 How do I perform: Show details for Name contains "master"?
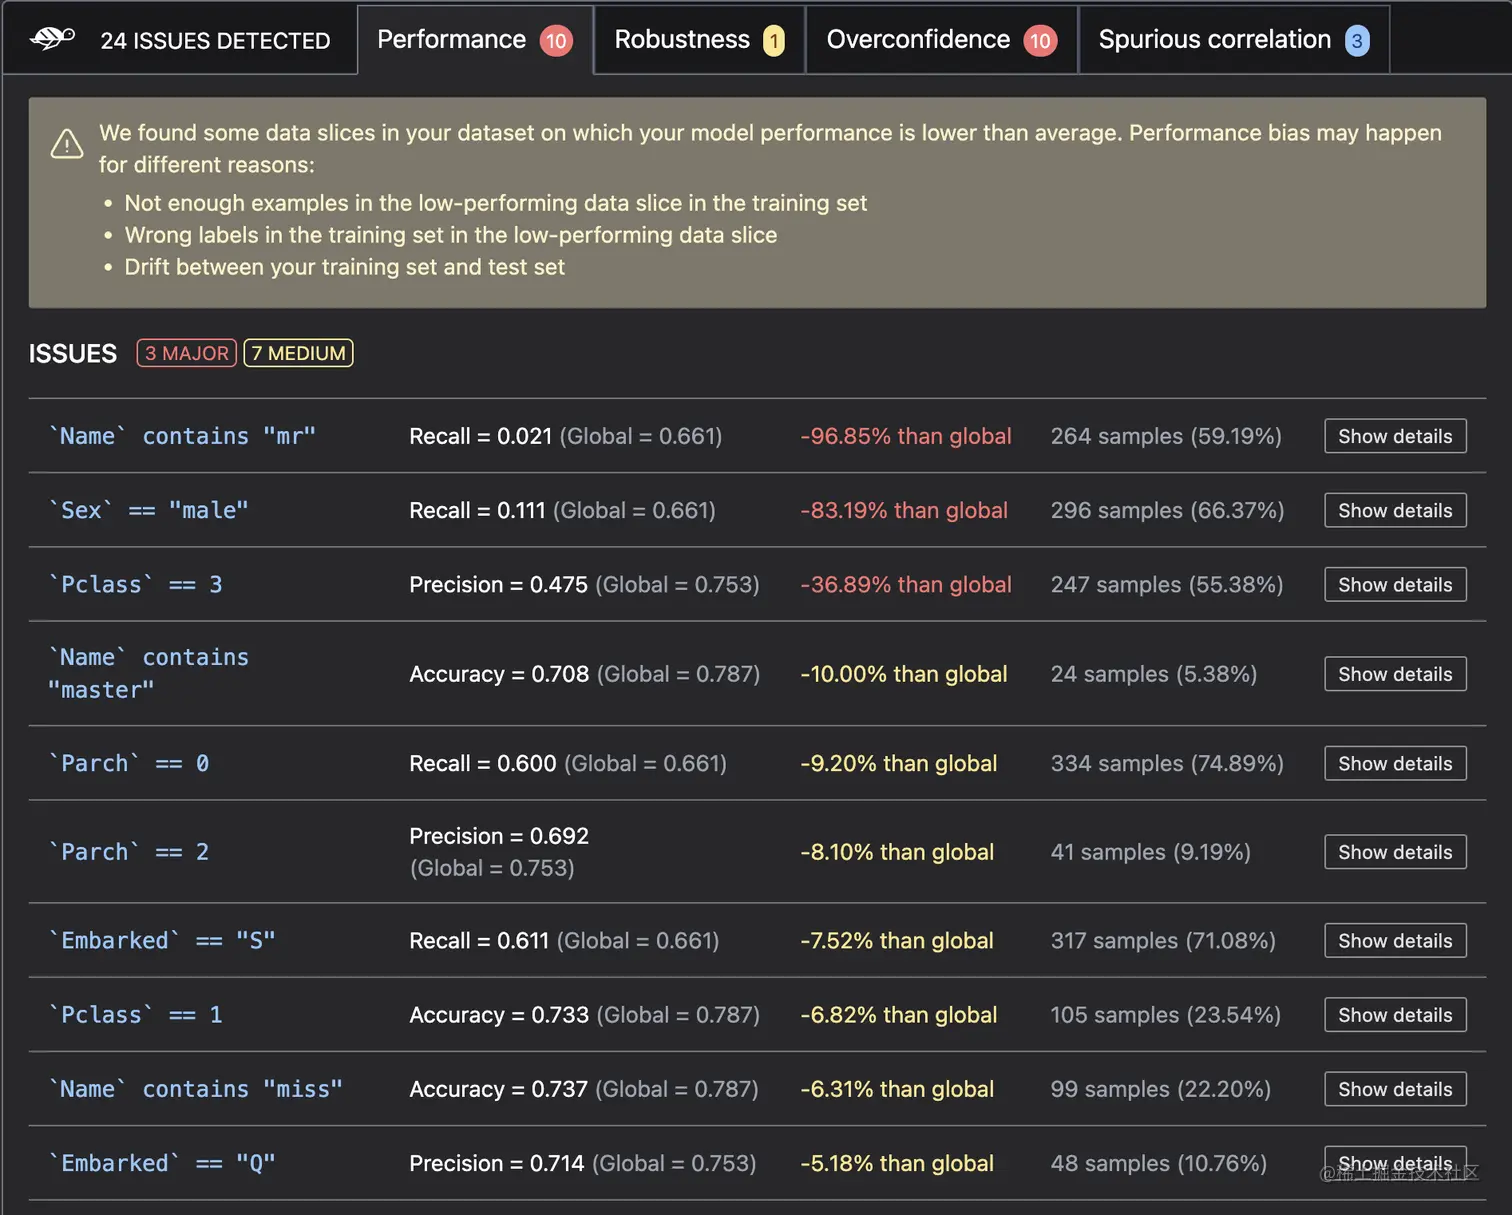1395,674
